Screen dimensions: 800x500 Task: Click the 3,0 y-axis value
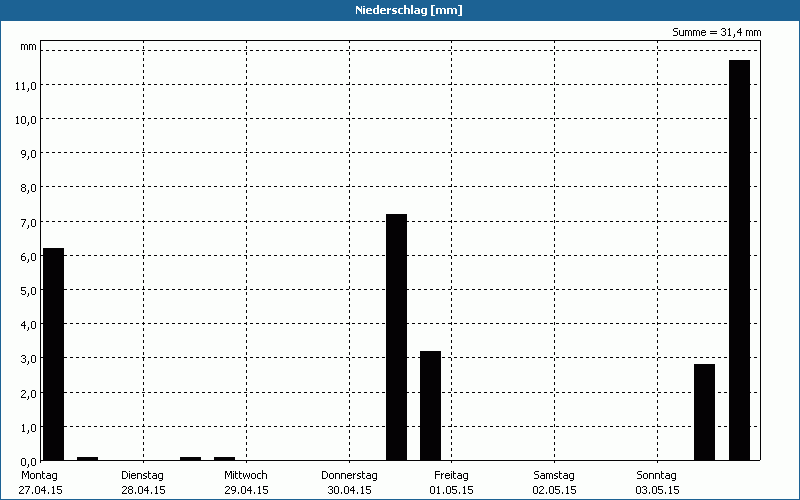(x=29, y=359)
